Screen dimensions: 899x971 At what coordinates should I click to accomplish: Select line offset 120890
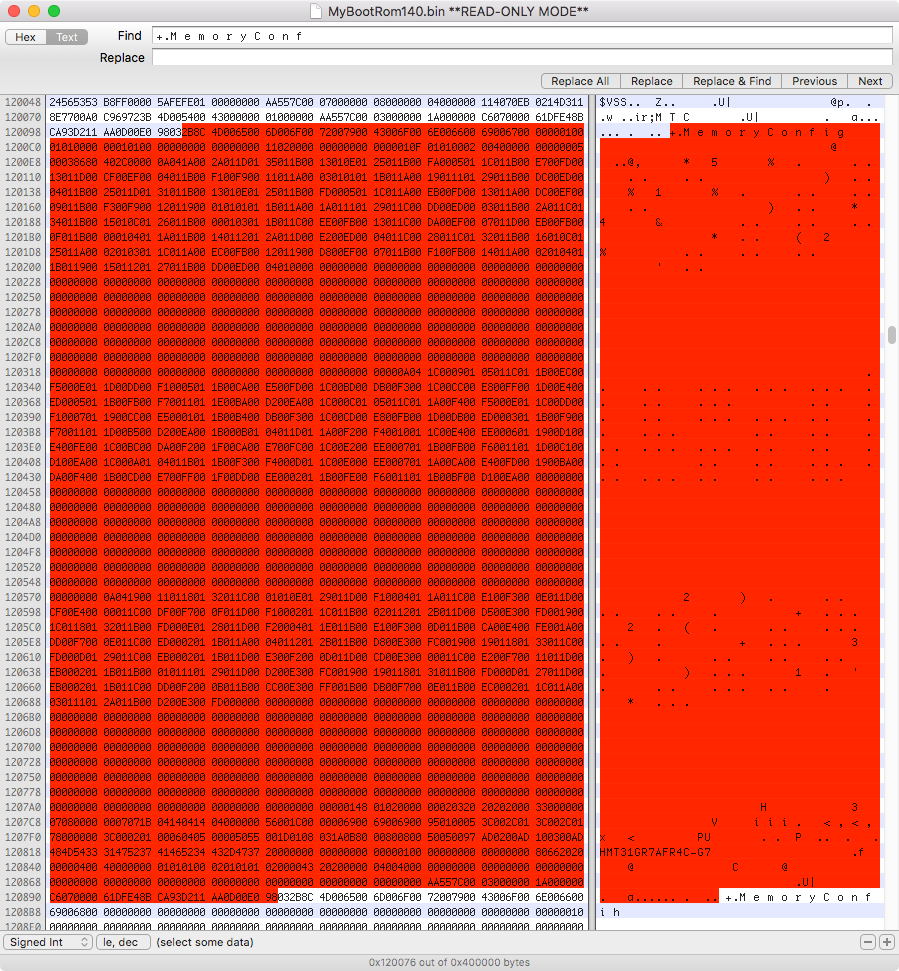23,897
